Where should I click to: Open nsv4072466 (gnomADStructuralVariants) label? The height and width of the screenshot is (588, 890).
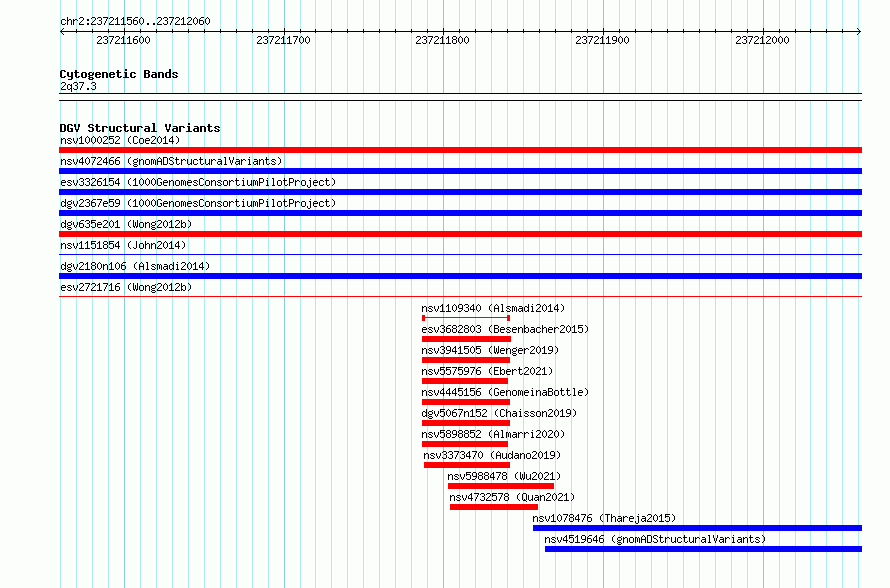click(x=171, y=161)
